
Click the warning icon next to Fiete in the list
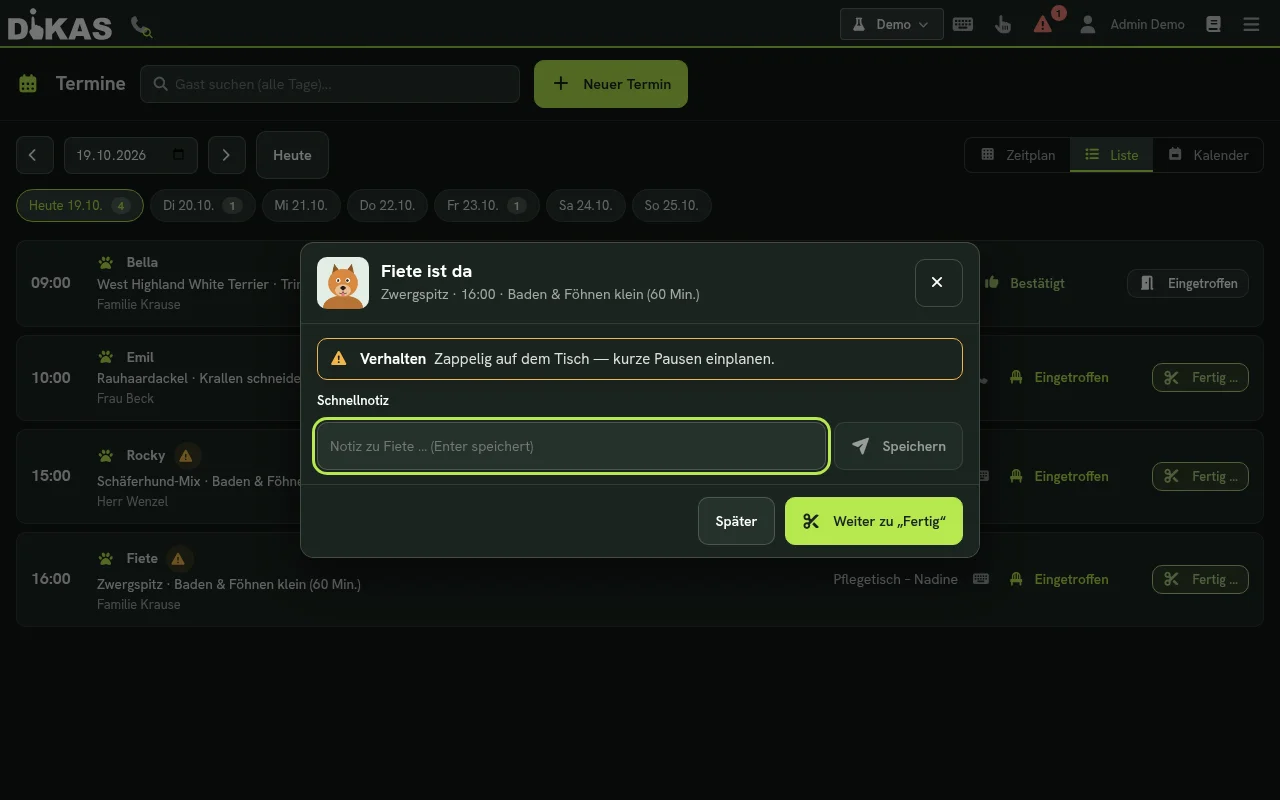coord(178,559)
